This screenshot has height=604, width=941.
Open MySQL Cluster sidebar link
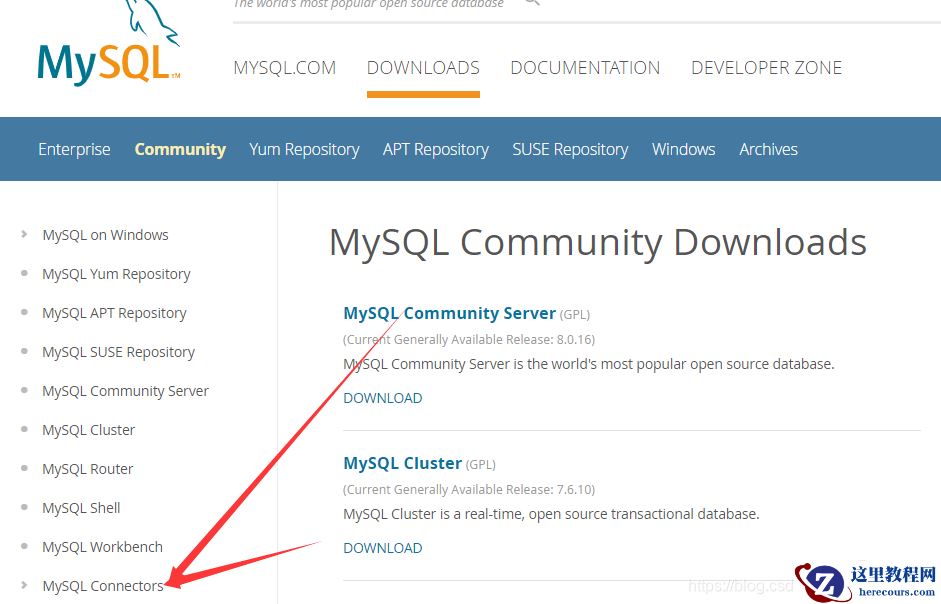(x=88, y=430)
